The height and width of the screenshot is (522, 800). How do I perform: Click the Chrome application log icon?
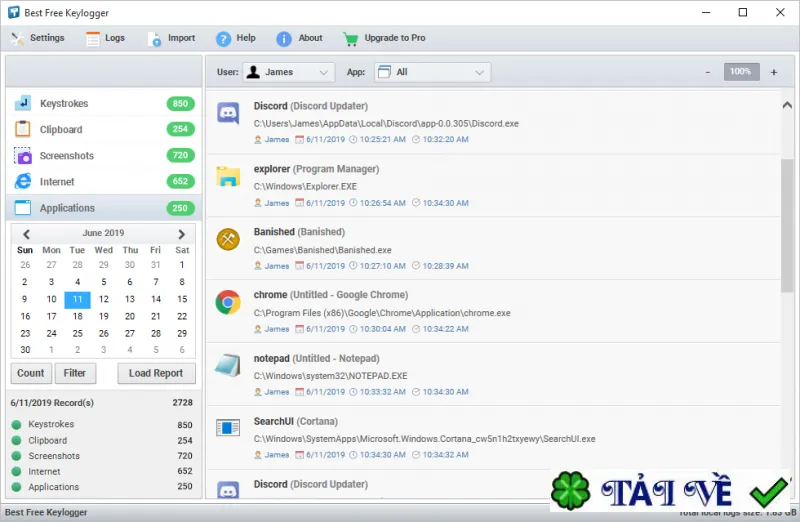click(x=228, y=303)
